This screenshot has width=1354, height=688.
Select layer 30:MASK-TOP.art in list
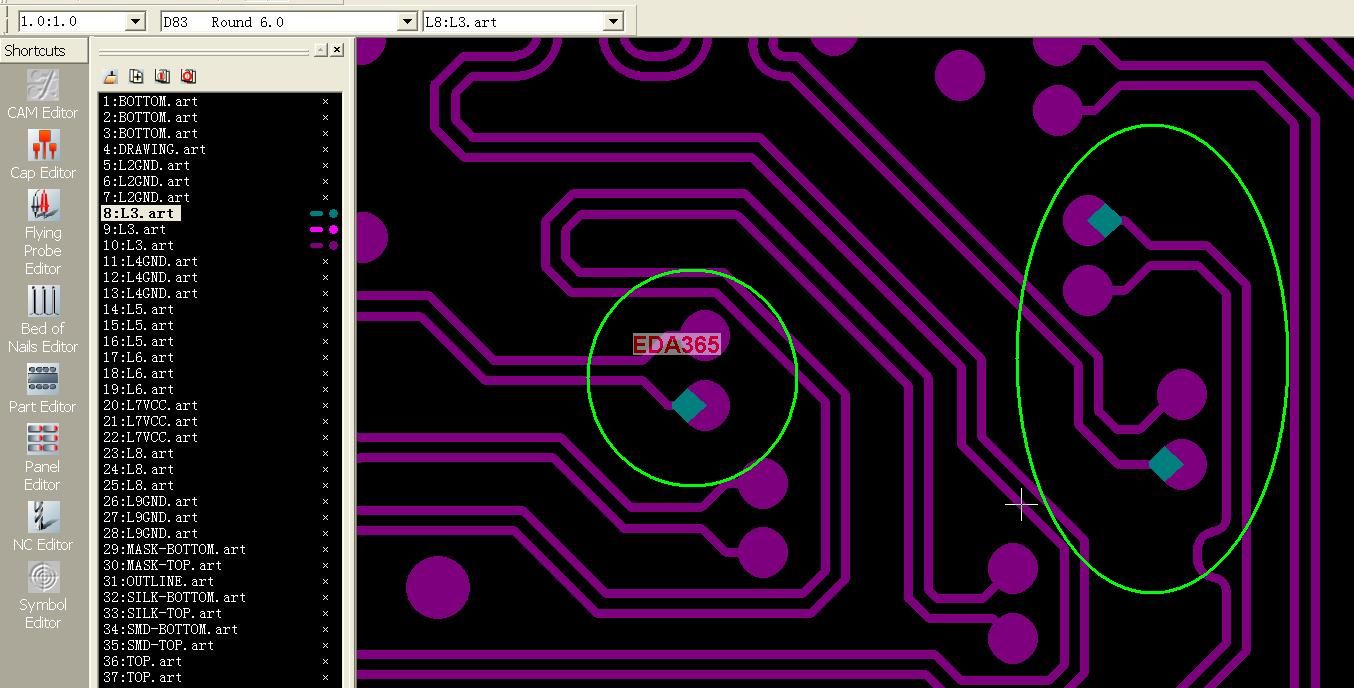(162, 565)
